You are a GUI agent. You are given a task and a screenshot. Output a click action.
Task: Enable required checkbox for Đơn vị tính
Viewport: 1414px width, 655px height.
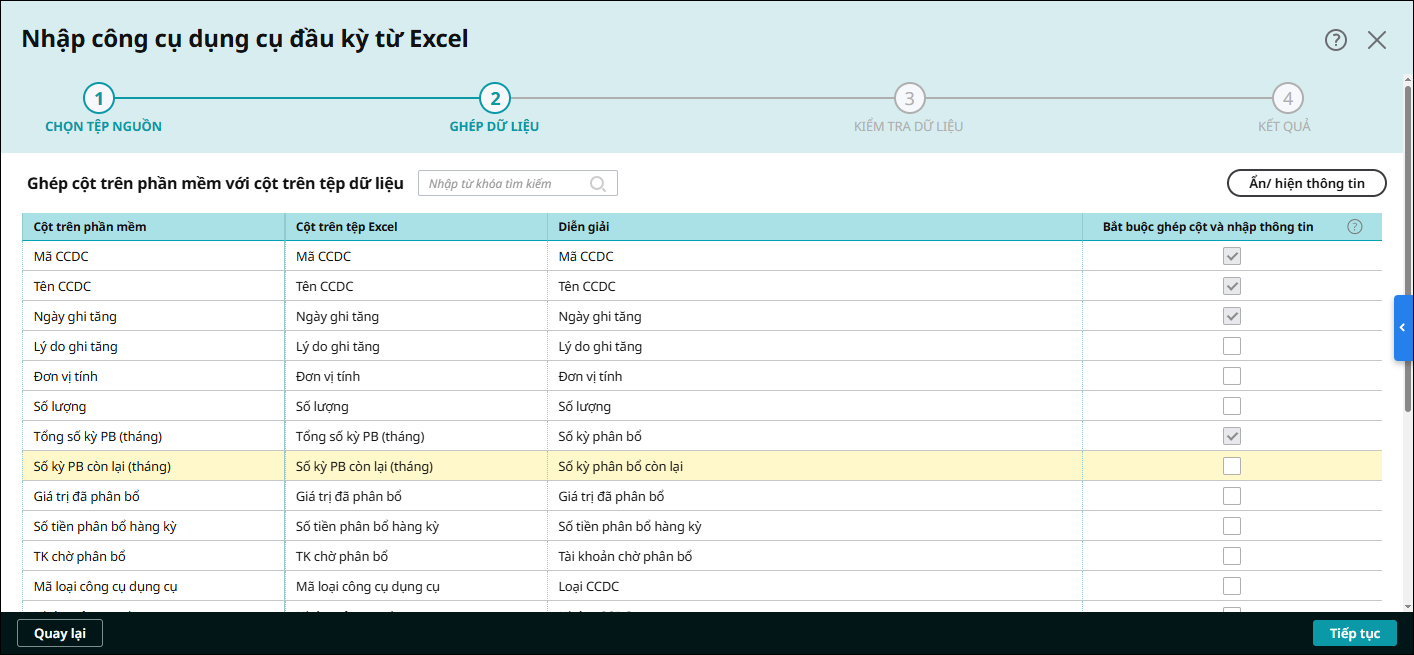click(x=1232, y=376)
